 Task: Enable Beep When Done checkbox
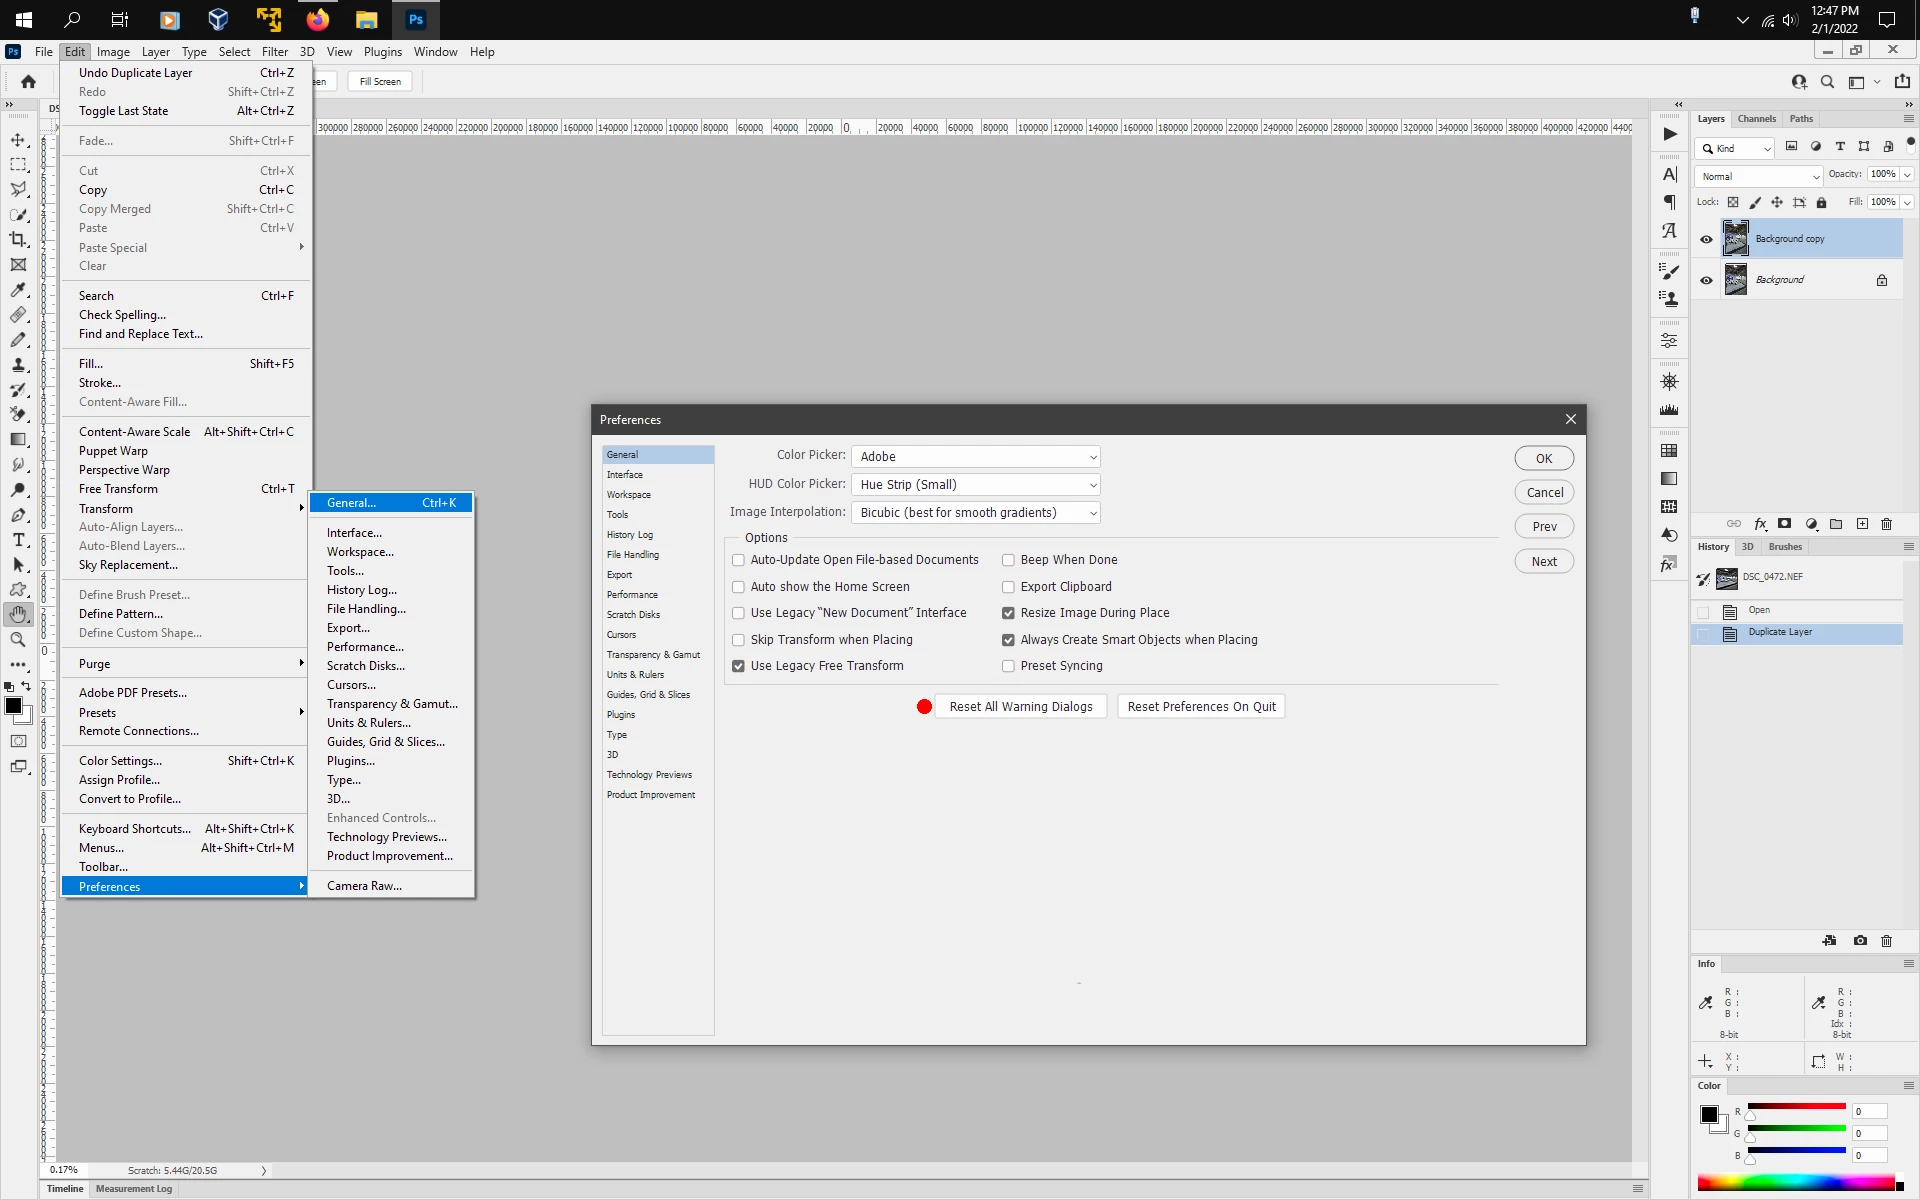click(1008, 560)
